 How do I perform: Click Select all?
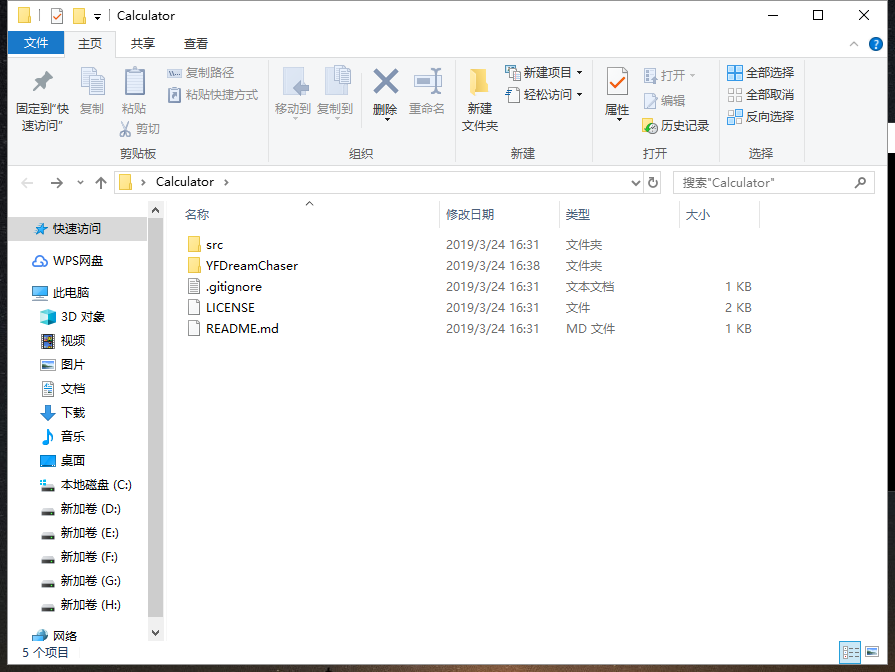(760, 73)
